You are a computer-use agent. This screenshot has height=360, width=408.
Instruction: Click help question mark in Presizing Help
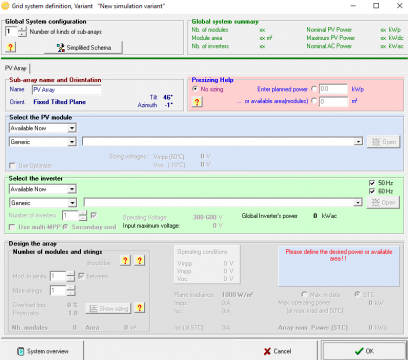[x=197, y=102]
